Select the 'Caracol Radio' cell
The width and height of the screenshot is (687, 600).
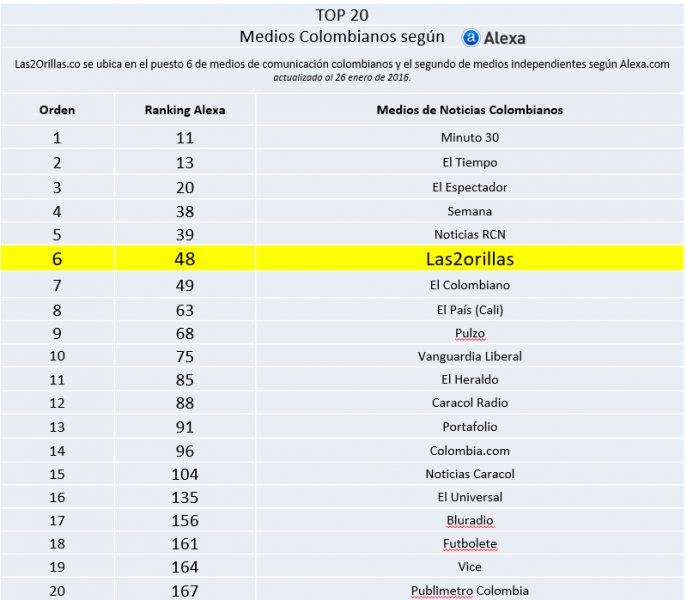point(469,403)
